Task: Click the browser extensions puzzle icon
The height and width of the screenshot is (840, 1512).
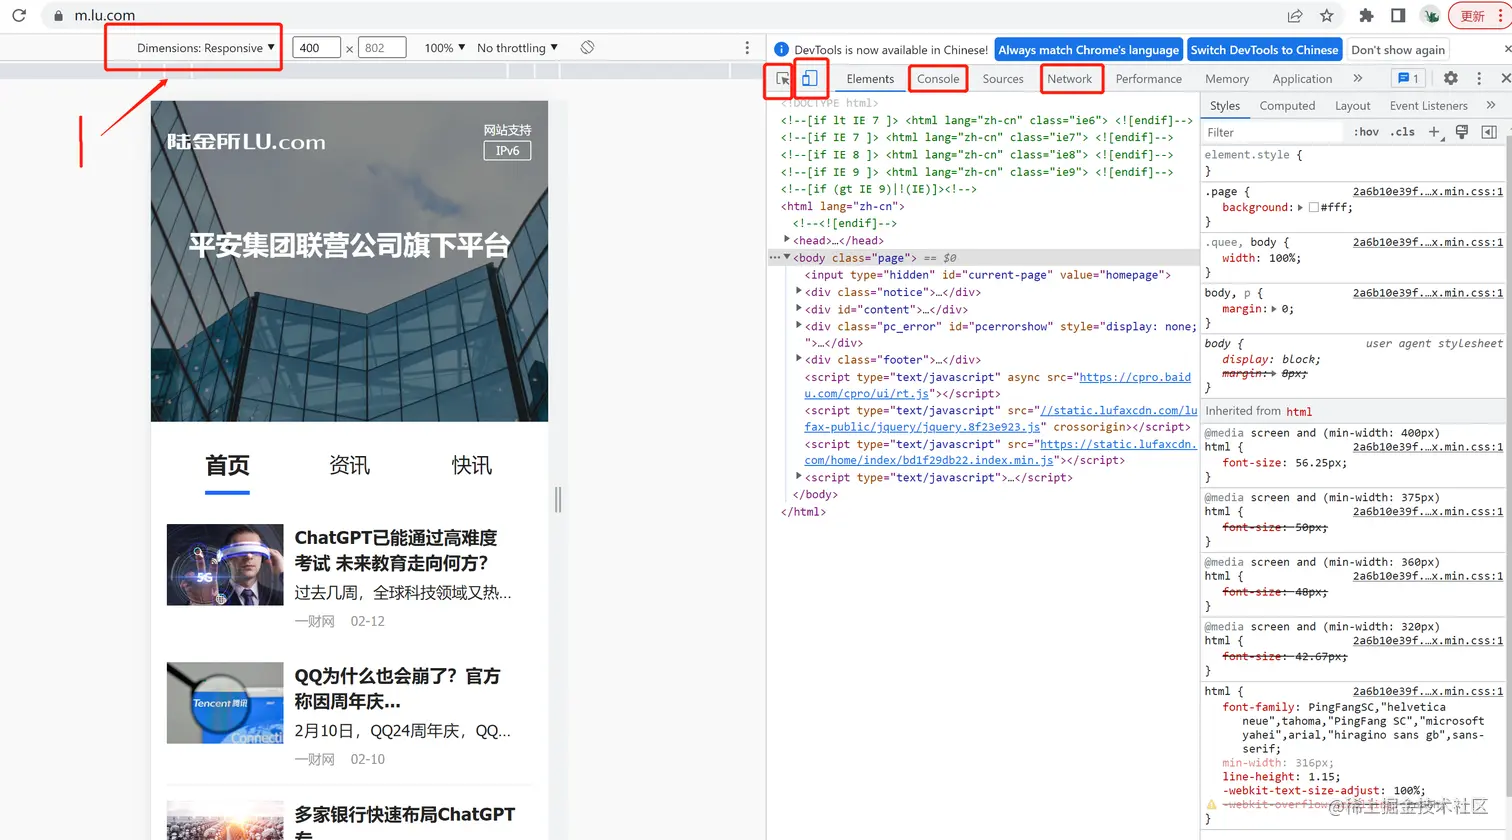Action: tap(1367, 15)
